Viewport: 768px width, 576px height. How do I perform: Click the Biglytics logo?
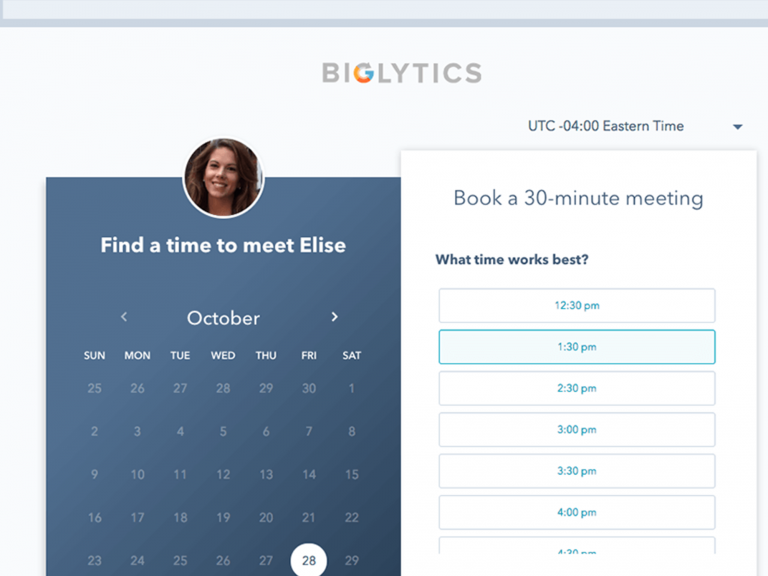402,73
